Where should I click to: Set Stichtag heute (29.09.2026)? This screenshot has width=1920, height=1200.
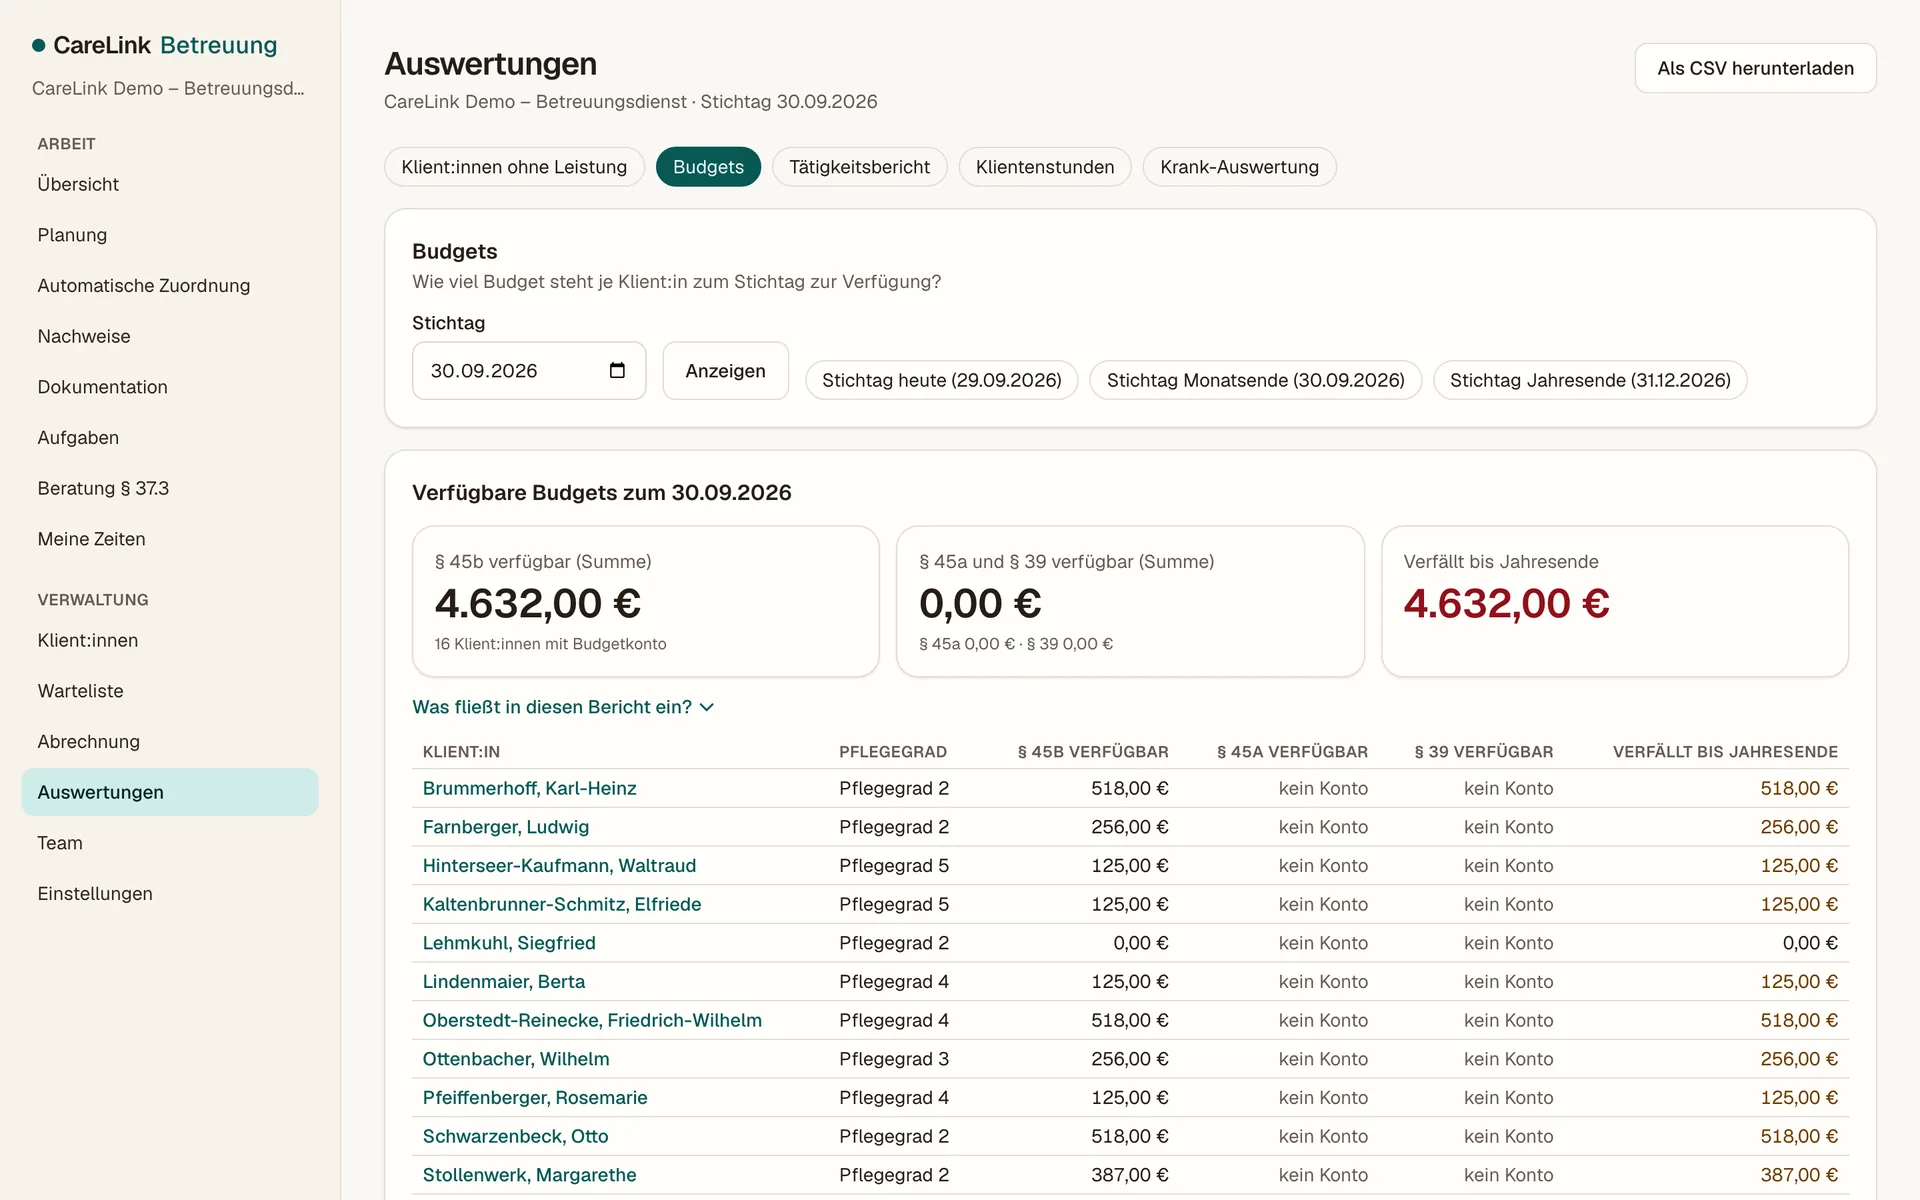pyautogui.click(x=941, y=380)
